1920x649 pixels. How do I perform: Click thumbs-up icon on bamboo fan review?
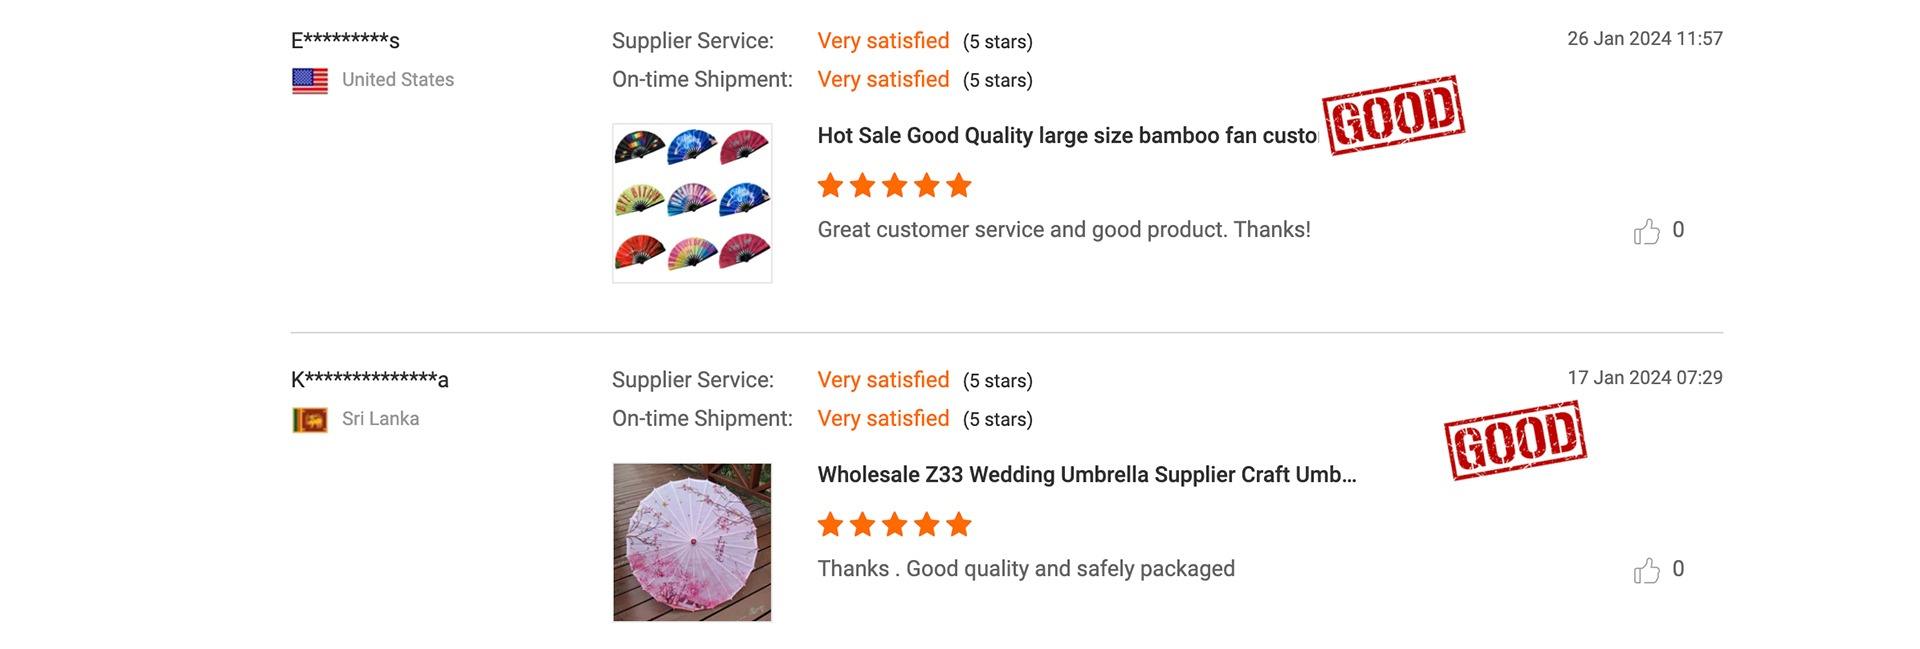click(x=1646, y=232)
